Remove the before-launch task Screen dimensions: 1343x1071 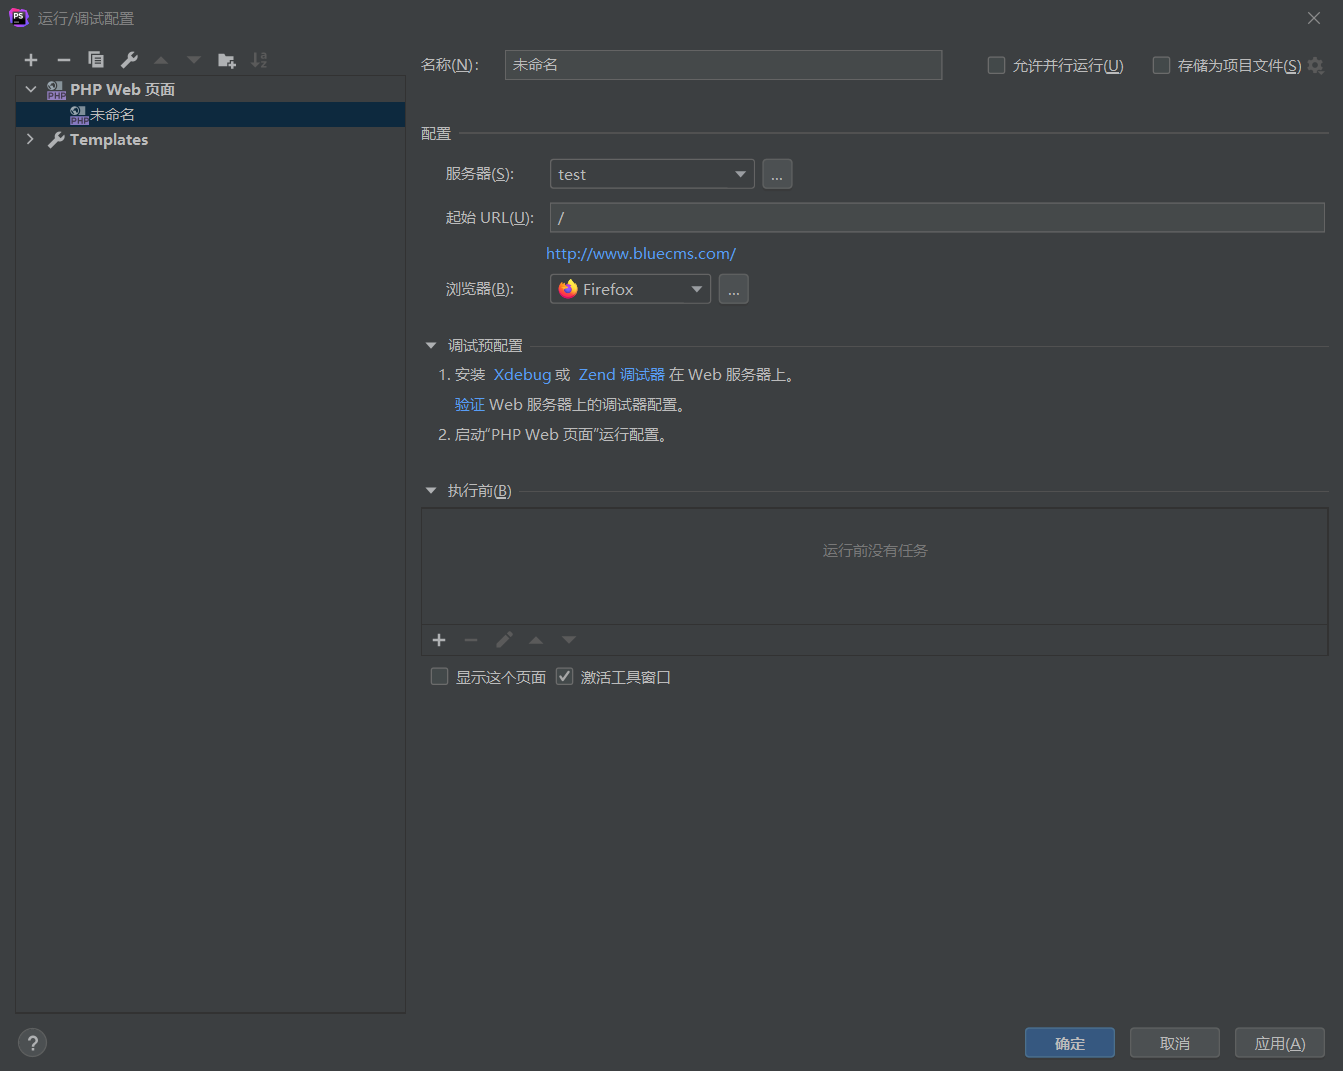471,640
